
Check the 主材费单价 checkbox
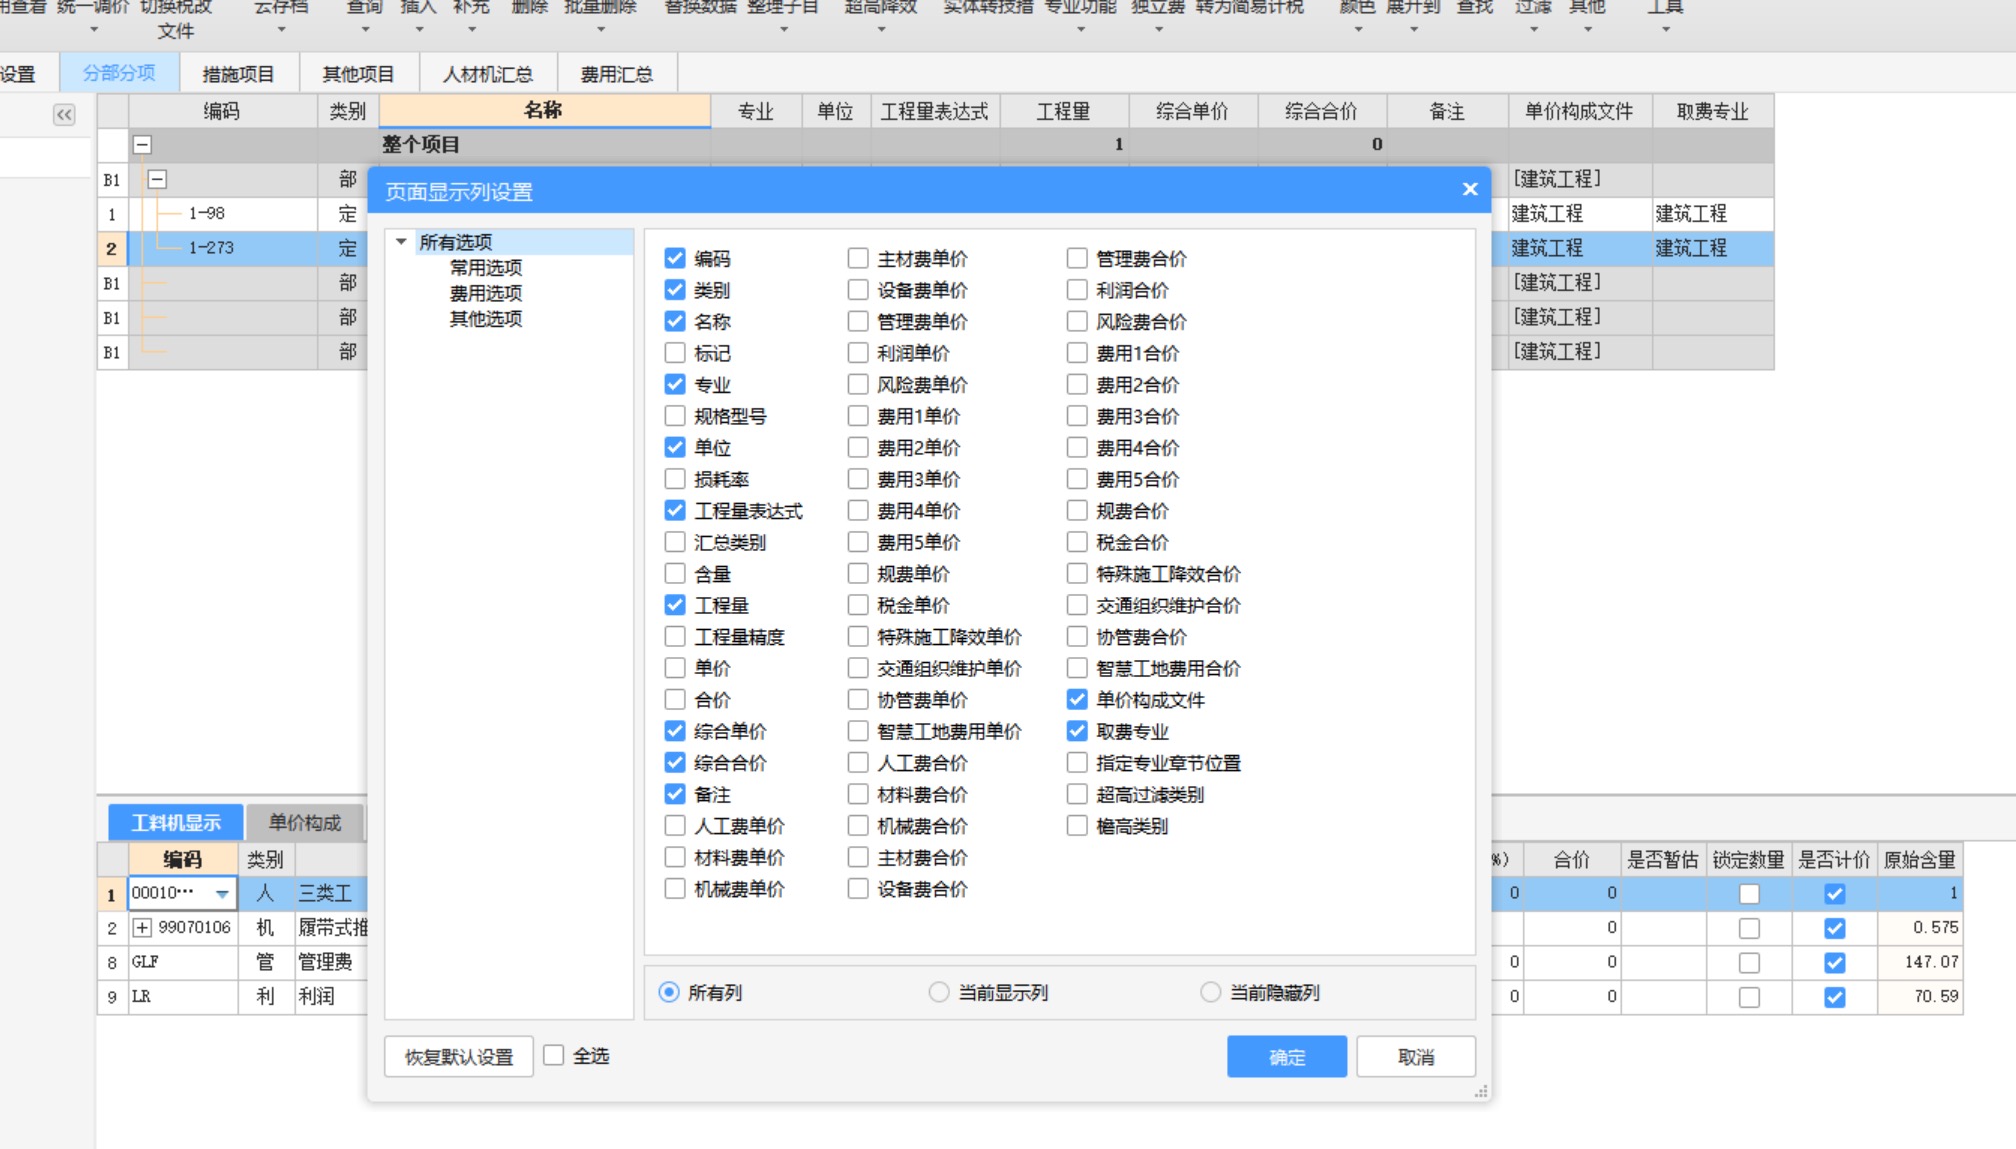pos(858,259)
